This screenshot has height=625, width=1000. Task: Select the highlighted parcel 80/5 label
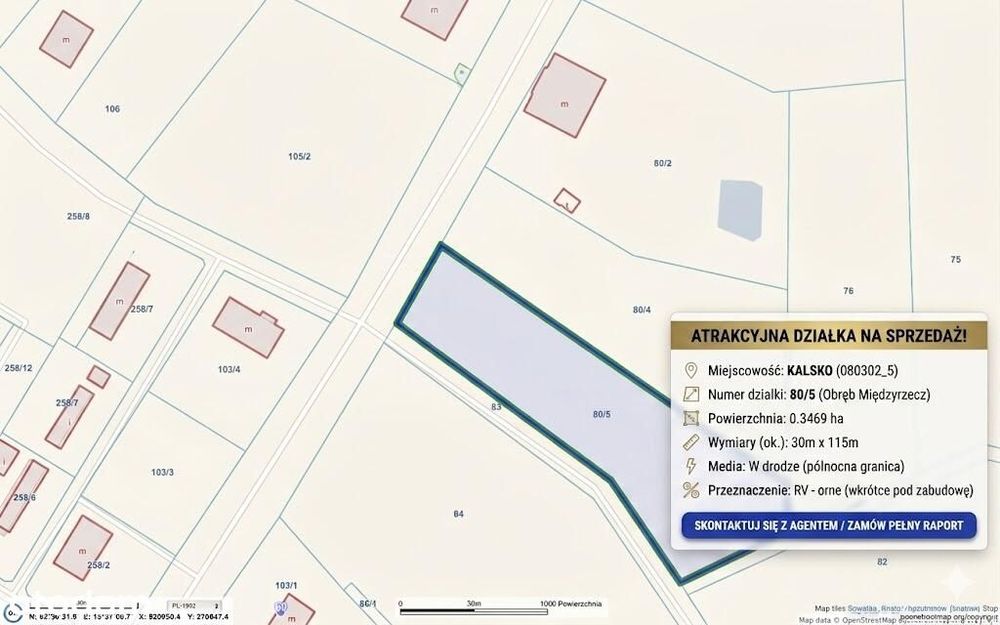click(x=601, y=414)
